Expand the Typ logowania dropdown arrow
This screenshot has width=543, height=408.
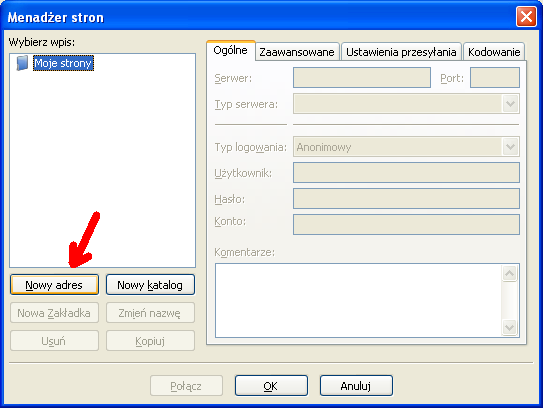(x=510, y=147)
